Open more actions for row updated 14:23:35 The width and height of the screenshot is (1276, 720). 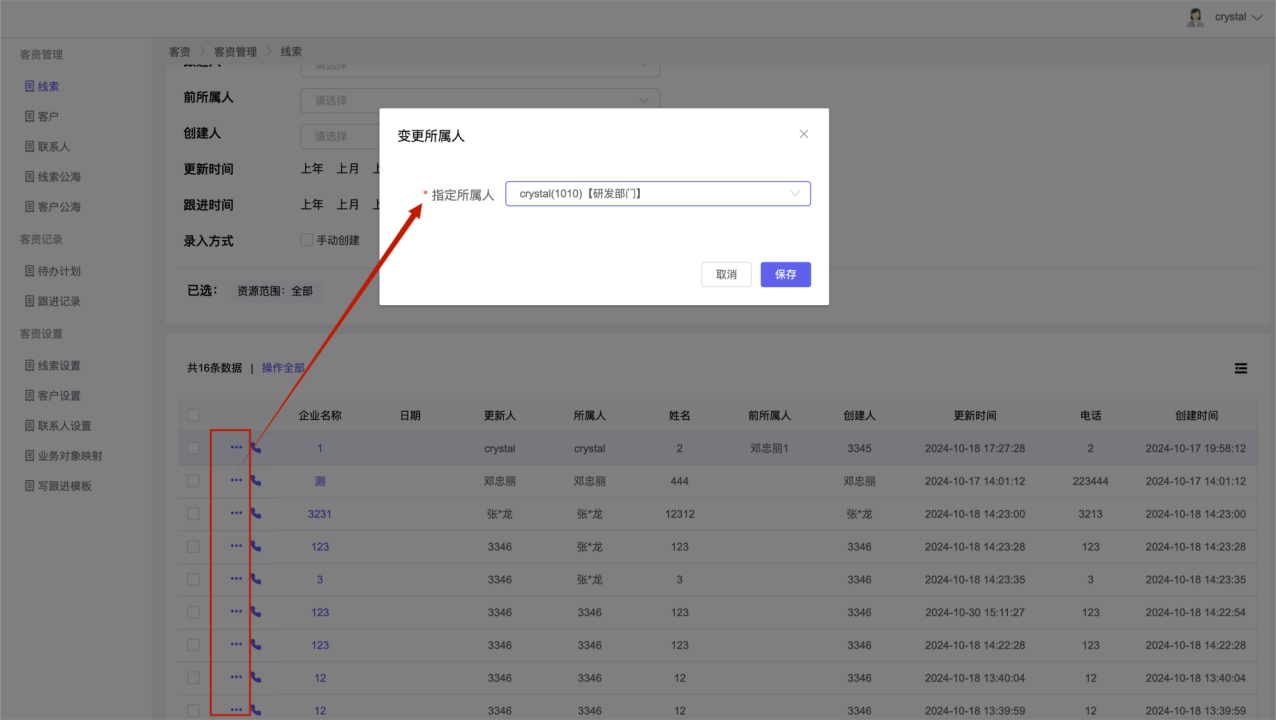236,579
